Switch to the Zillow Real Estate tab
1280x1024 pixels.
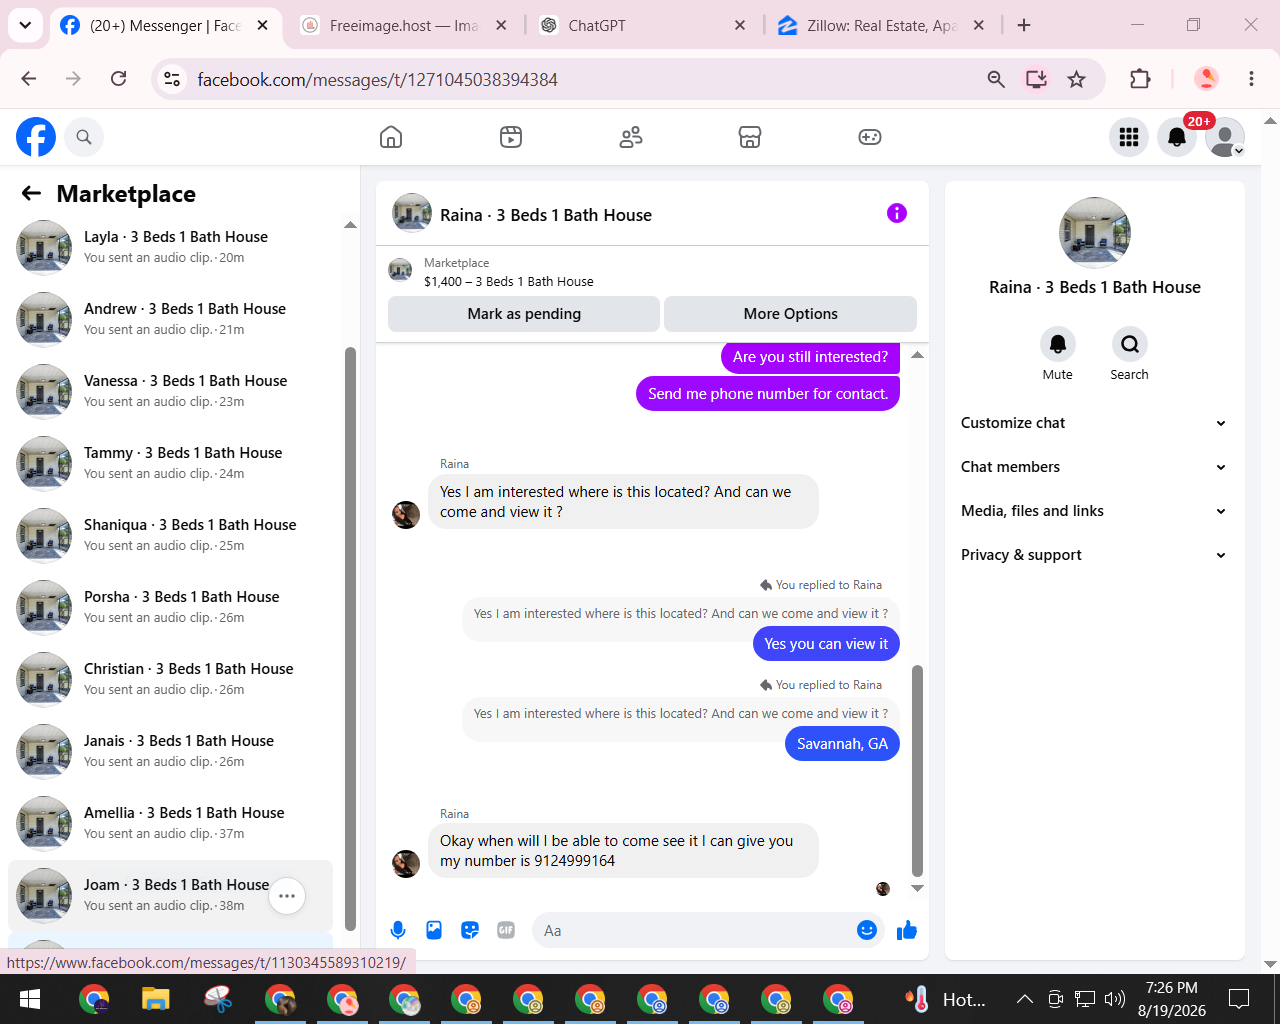pos(880,25)
